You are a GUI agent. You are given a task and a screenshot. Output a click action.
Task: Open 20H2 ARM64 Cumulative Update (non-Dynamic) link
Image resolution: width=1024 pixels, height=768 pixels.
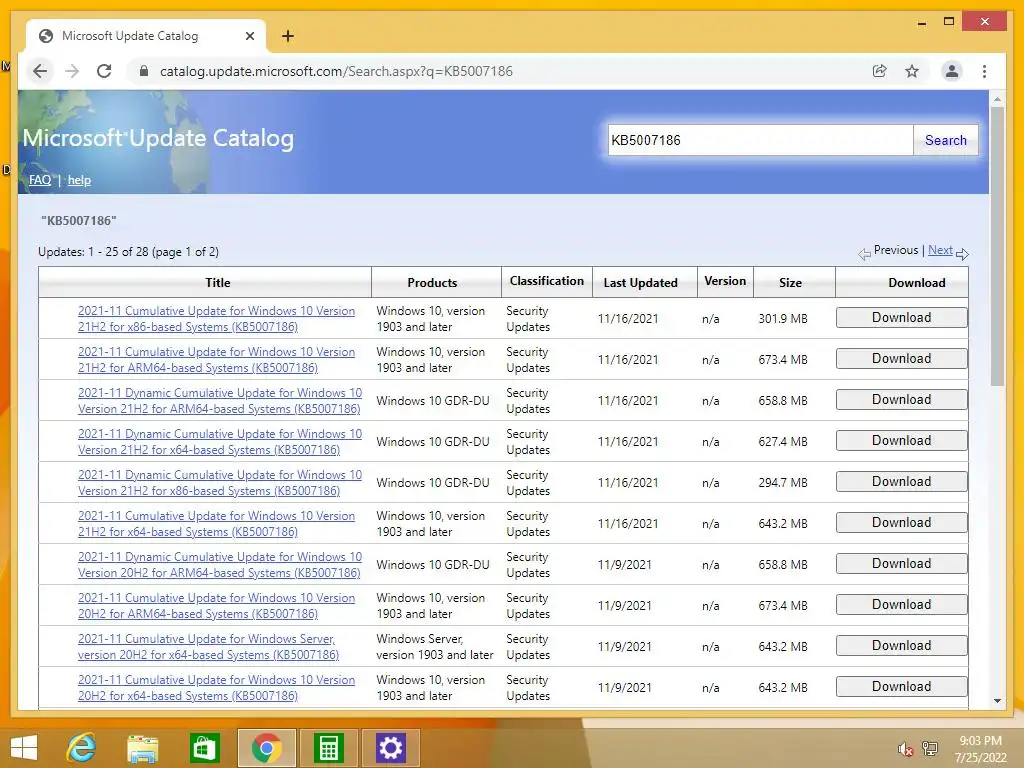point(216,606)
